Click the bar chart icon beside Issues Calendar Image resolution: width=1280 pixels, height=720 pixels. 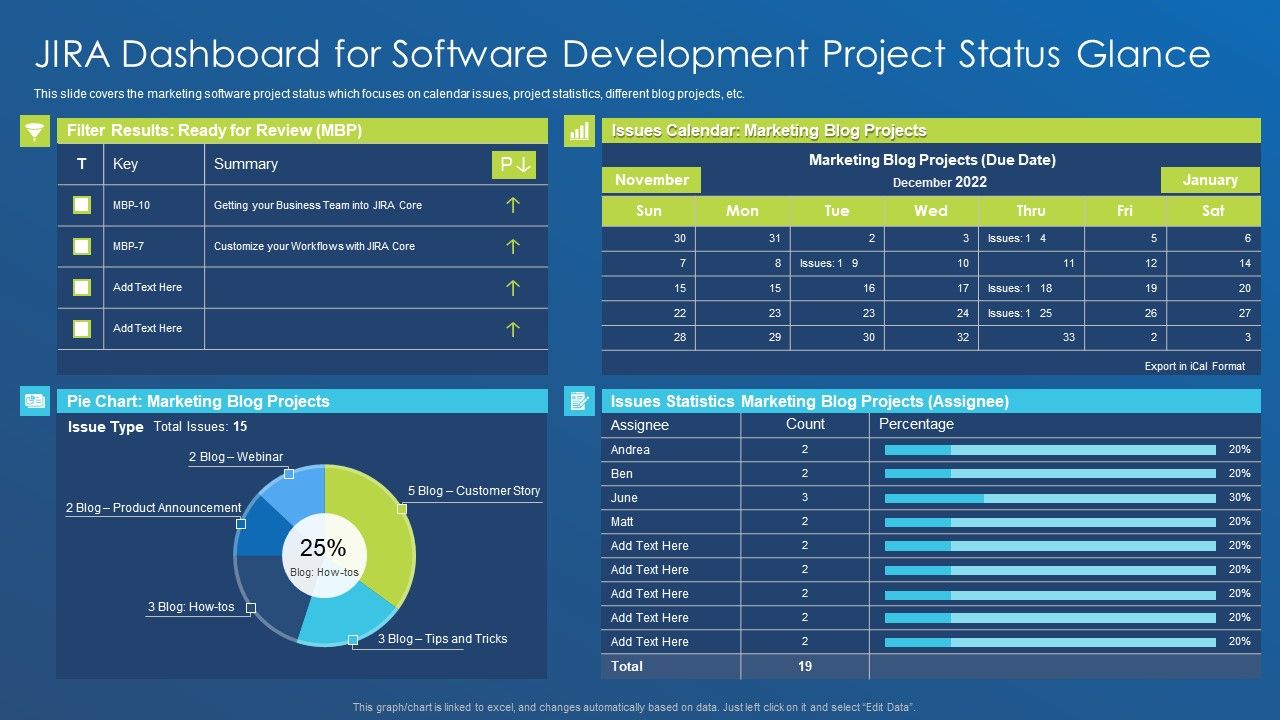[x=578, y=130]
